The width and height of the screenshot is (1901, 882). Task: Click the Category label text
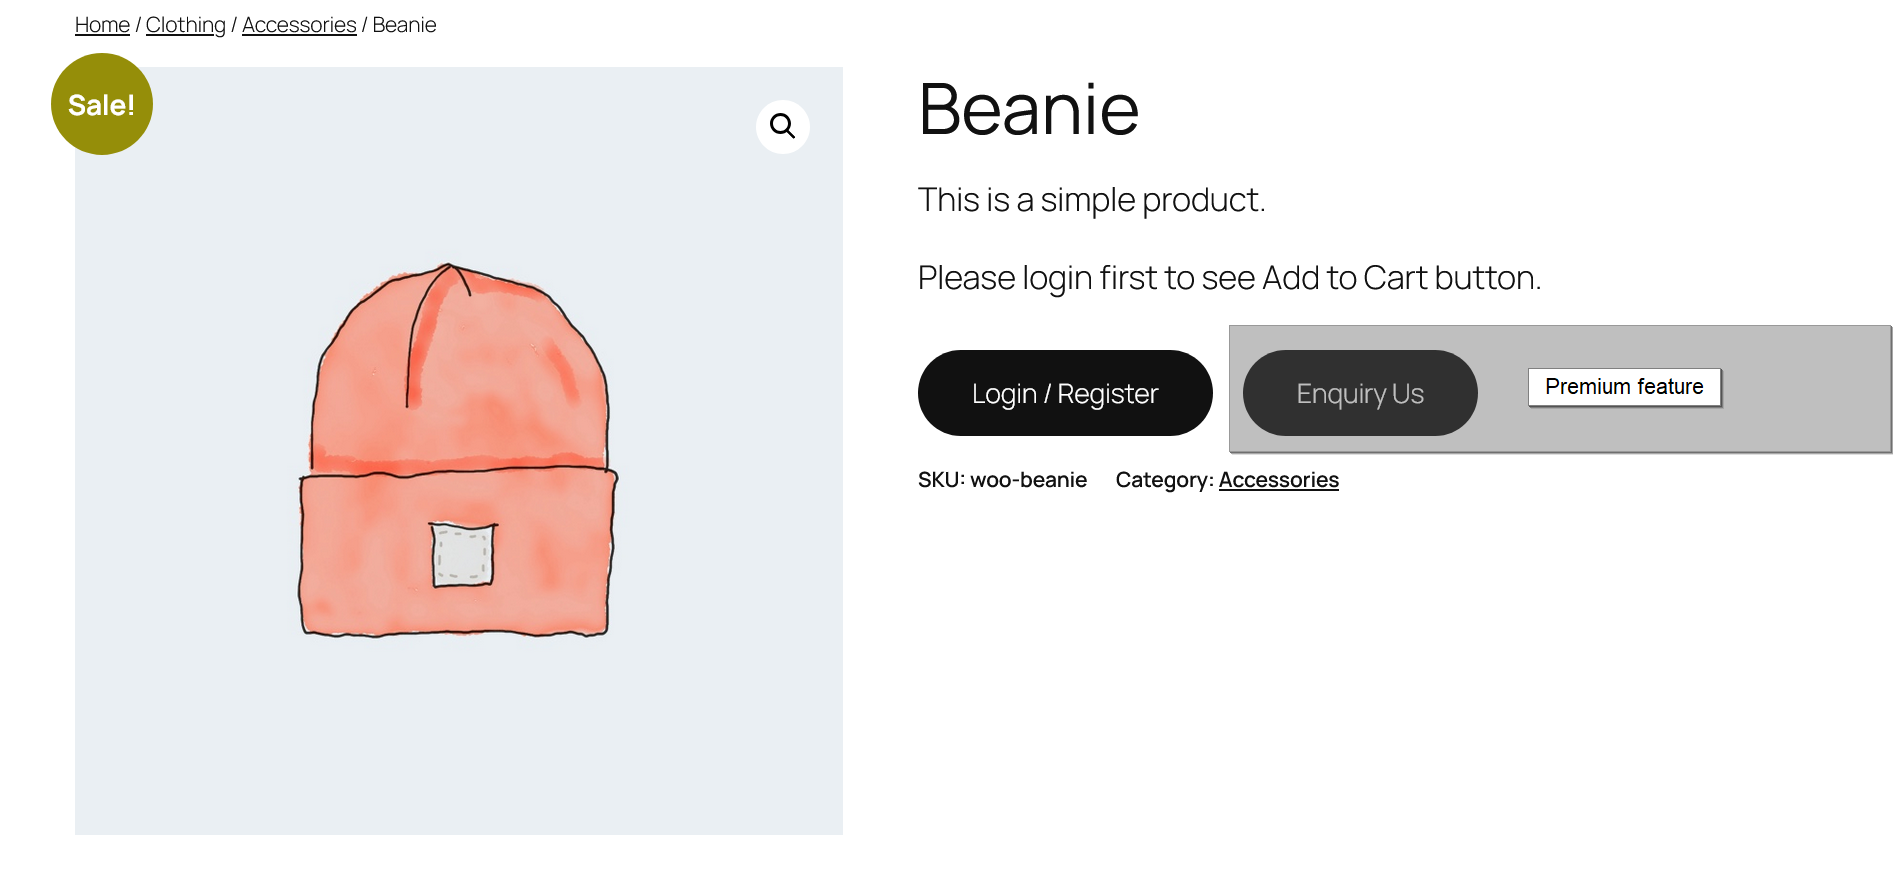pos(1164,480)
